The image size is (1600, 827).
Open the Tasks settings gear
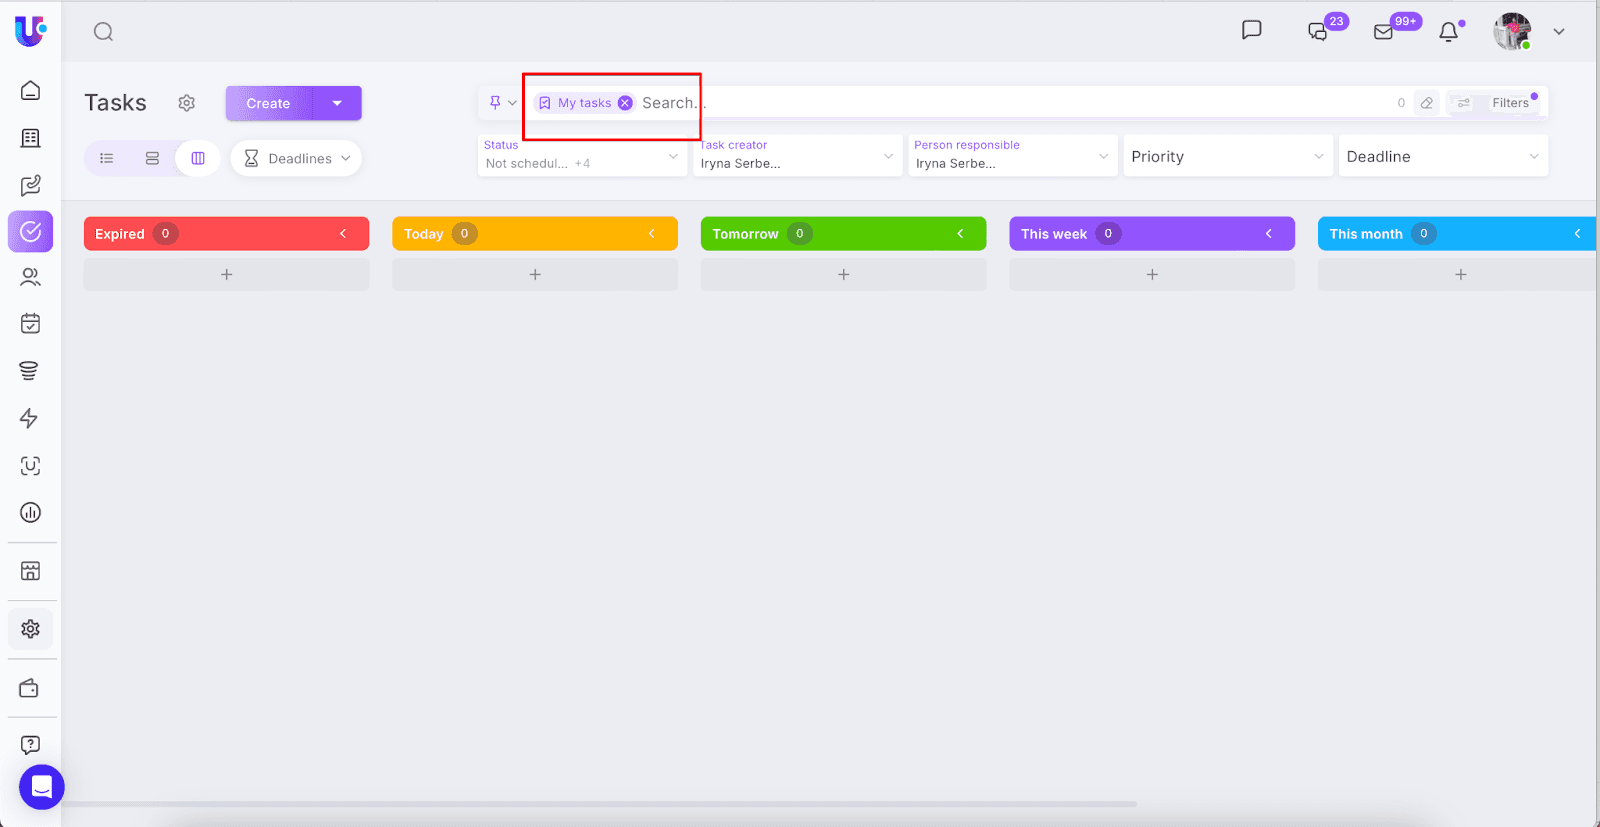[187, 103]
